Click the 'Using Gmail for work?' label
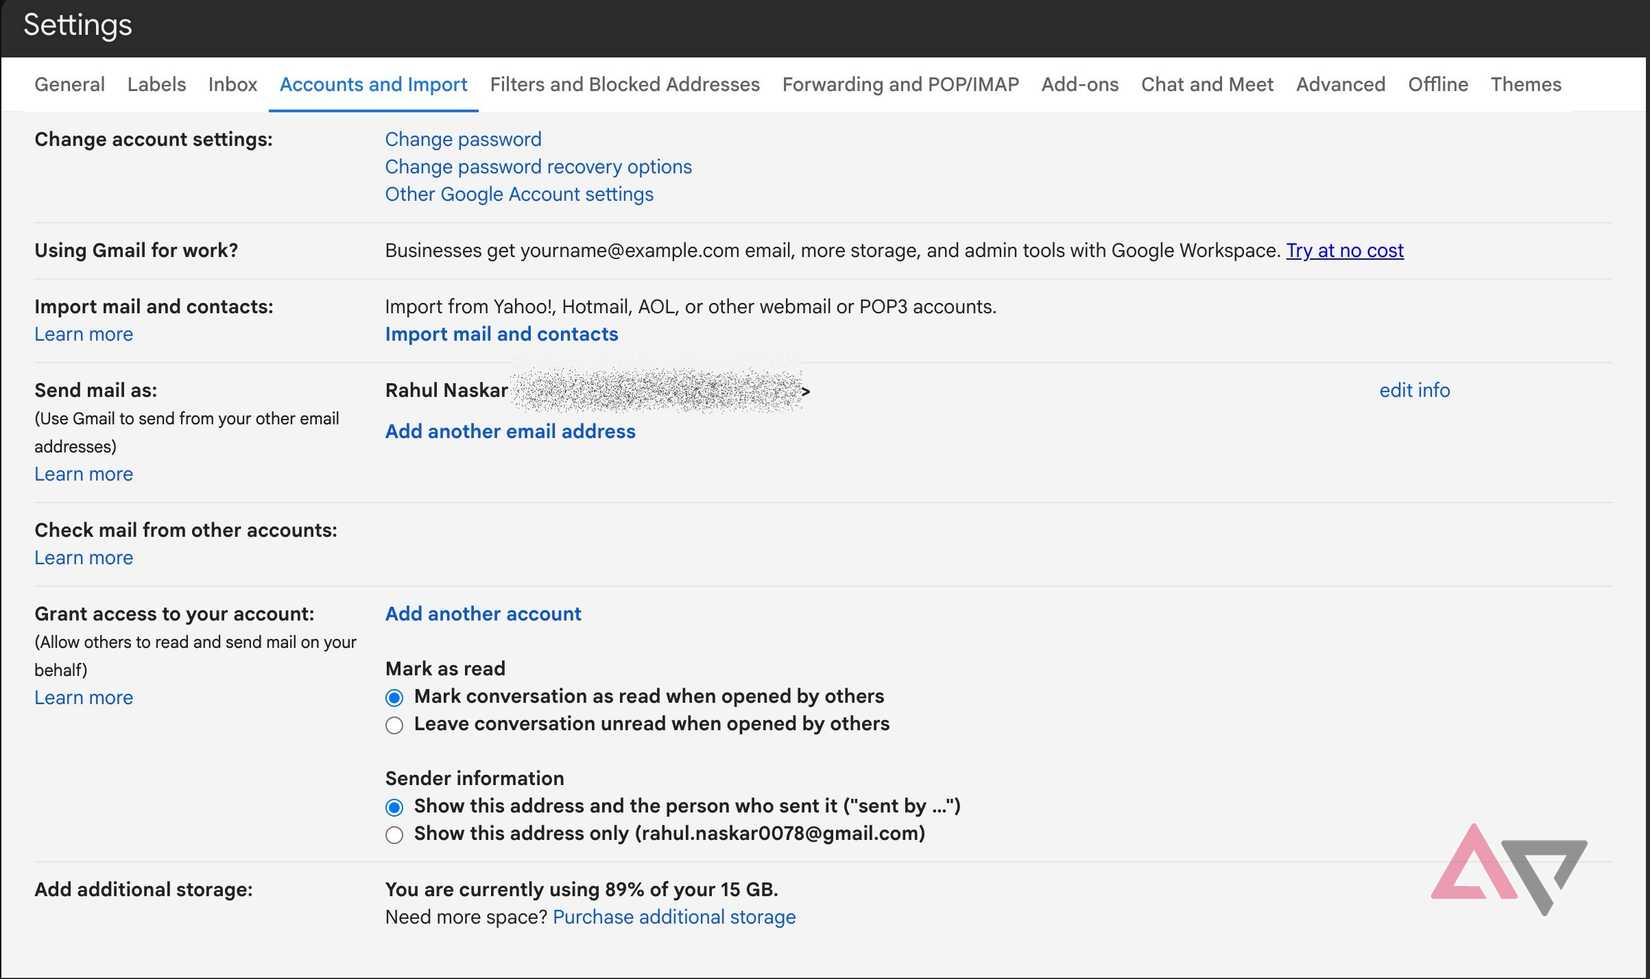 tap(136, 251)
